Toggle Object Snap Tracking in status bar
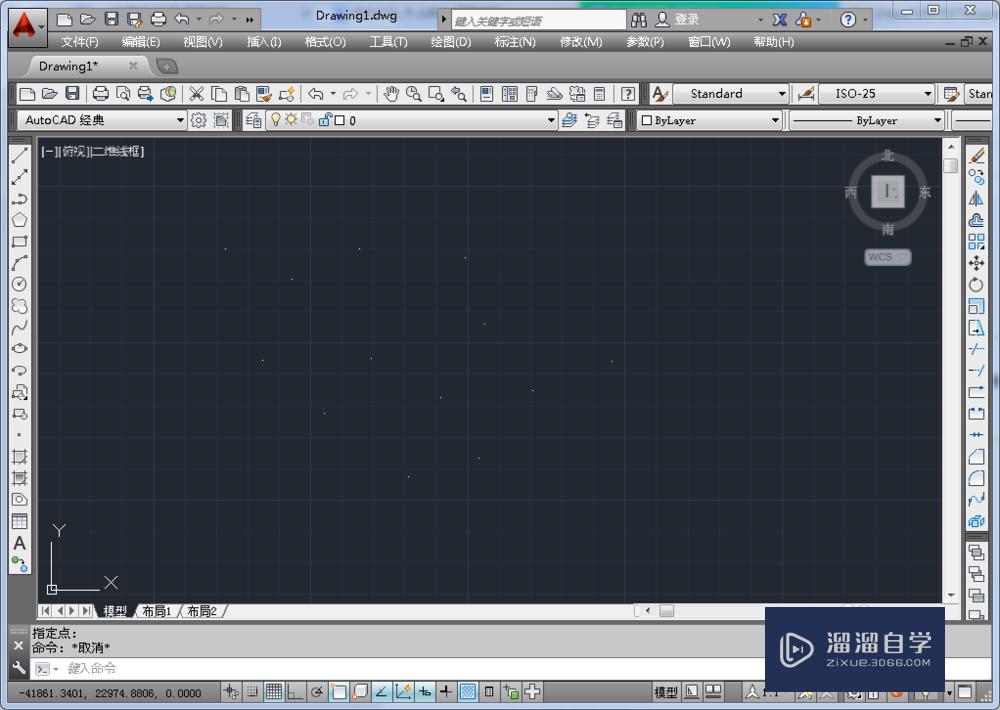The width and height of the screenshot is (1000, 710). (x=381, y=692)
